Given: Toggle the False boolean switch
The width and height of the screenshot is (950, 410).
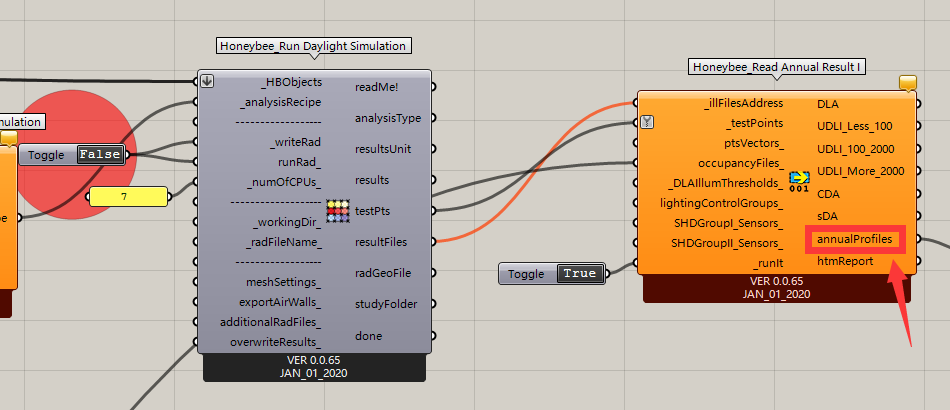Looking at the screenshot, I should click(x=100, y=154).
